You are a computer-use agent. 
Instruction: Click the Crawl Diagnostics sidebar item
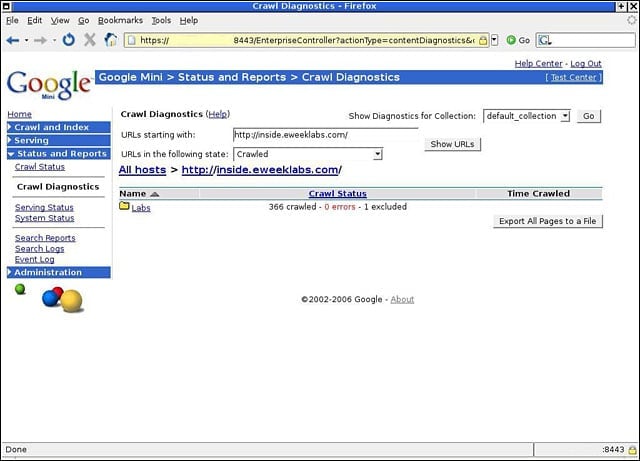point(58,187)
